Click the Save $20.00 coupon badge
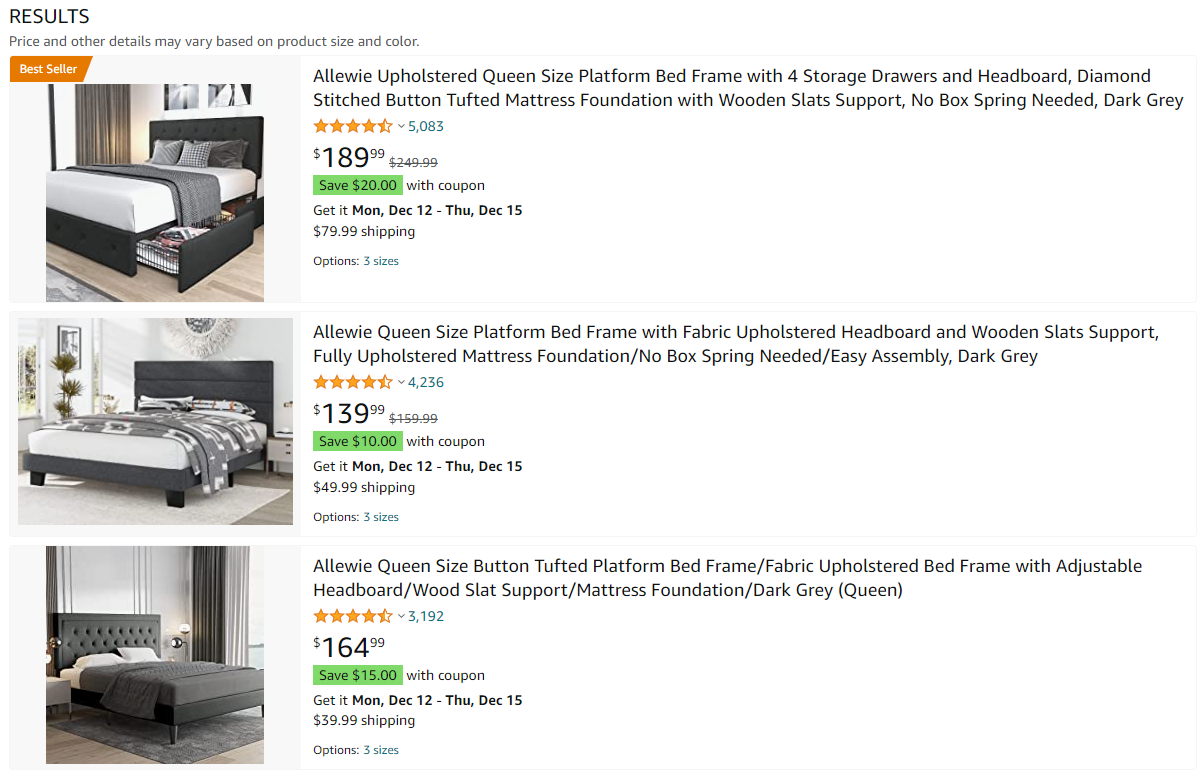Viewport: 1201px width, 772px height. [358, 185]
